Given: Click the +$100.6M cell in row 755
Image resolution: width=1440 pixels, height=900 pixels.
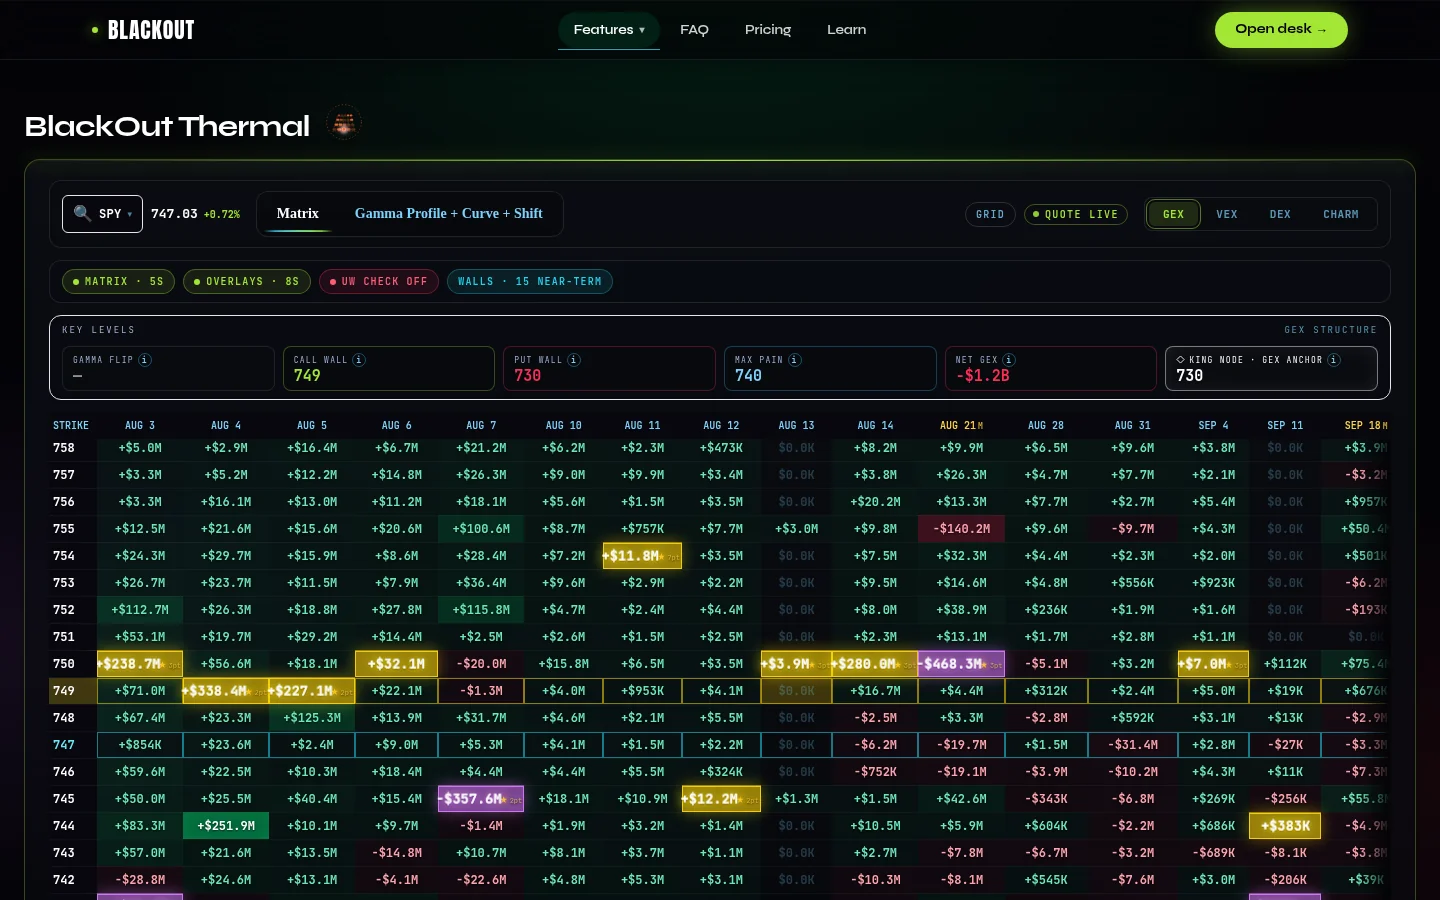Looking at the screenshot, I should [481, 529].
